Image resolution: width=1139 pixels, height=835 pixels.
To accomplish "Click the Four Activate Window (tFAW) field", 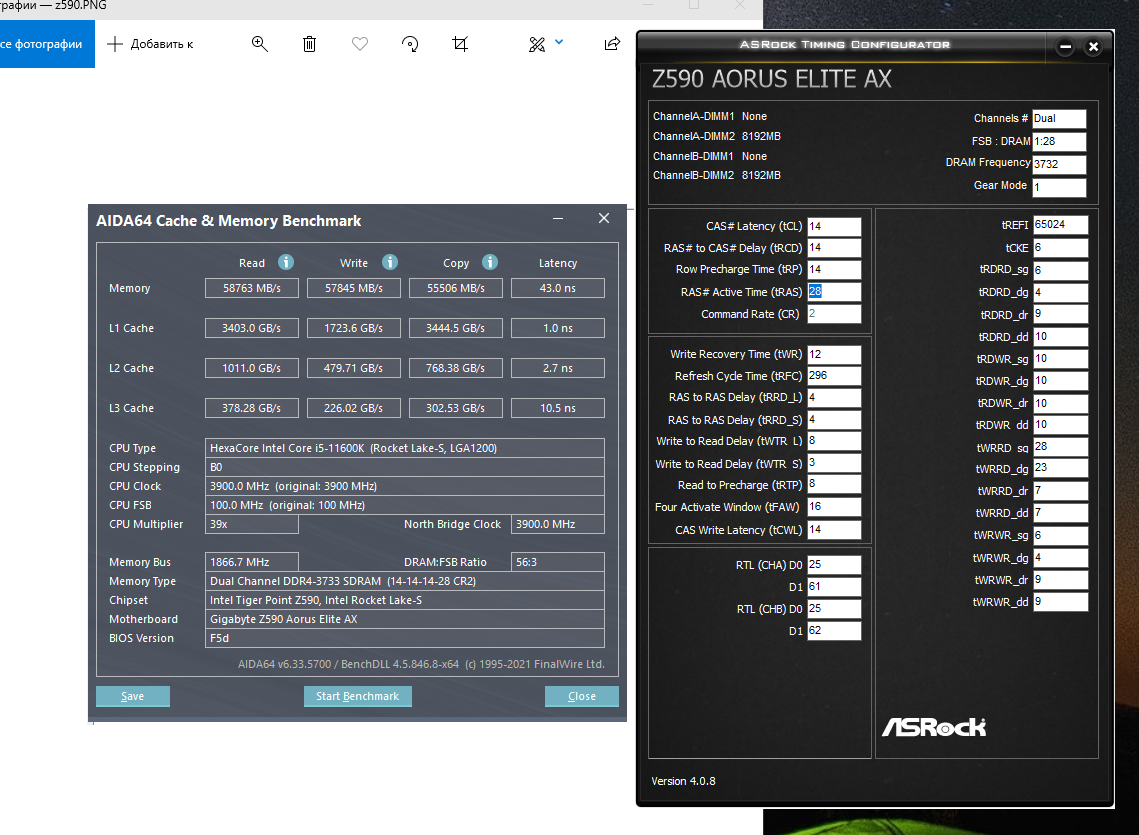I will point(834,507).
